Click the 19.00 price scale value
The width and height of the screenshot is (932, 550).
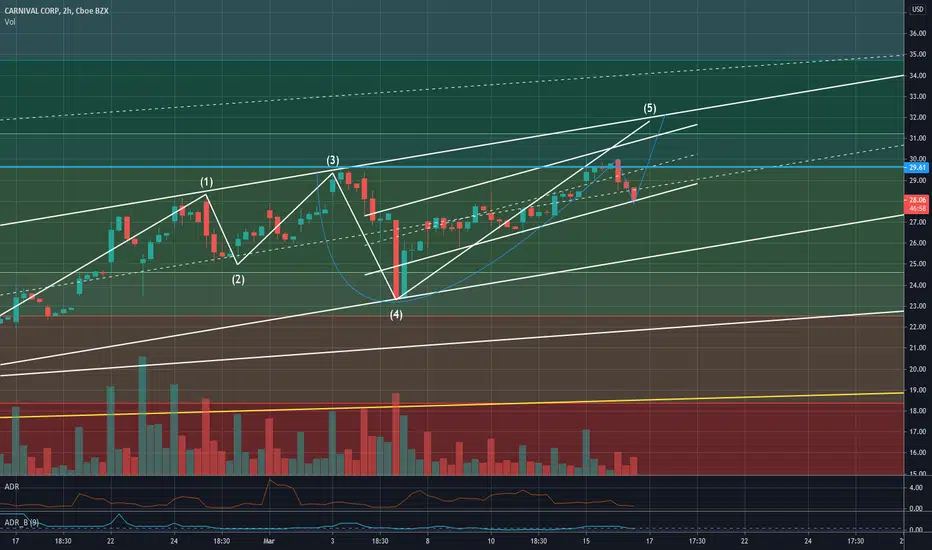click(917, 389)
